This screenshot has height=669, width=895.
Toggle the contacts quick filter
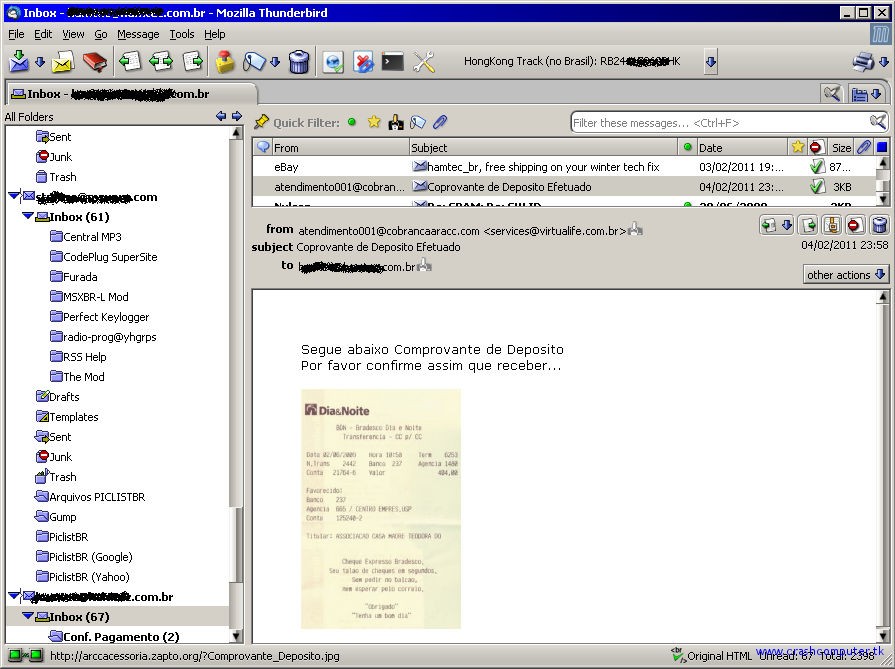pyautogui.click(x=396, y=122)
